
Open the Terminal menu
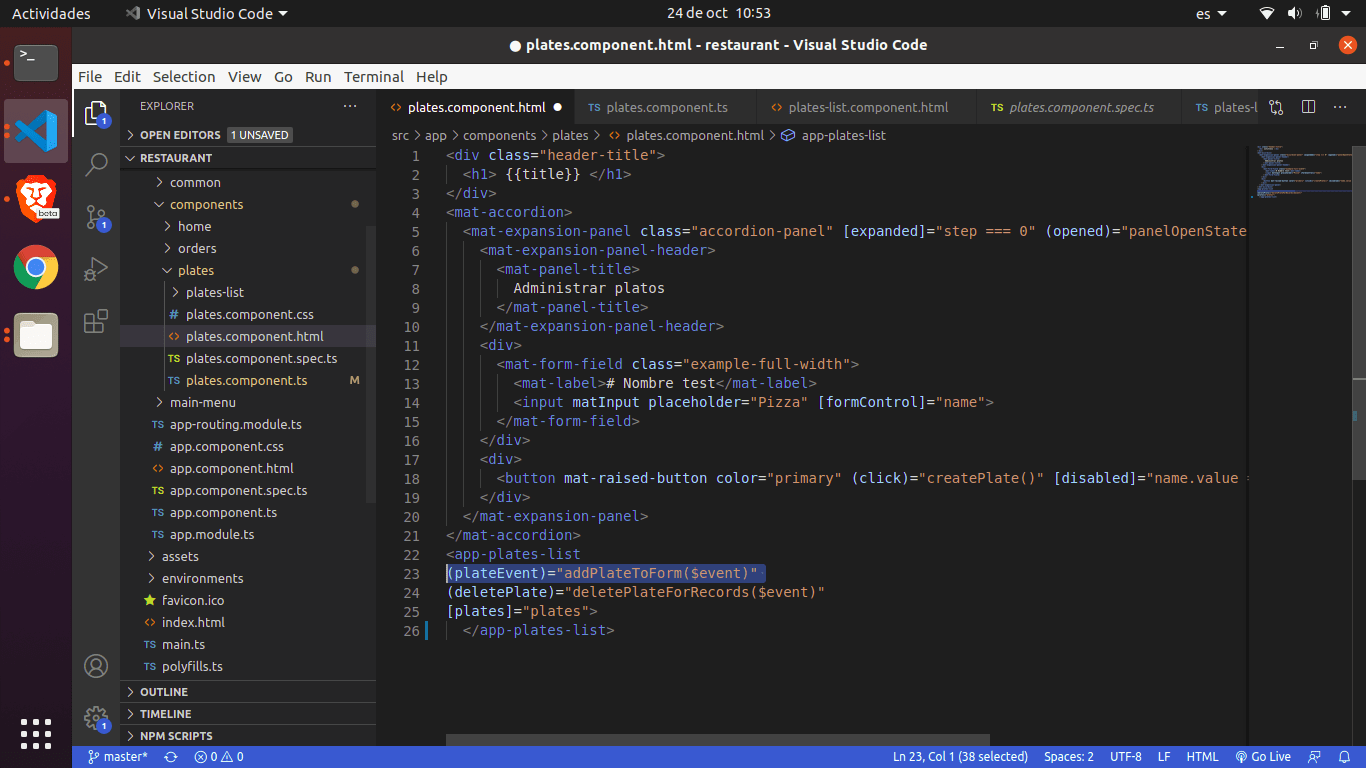[373, 77]
